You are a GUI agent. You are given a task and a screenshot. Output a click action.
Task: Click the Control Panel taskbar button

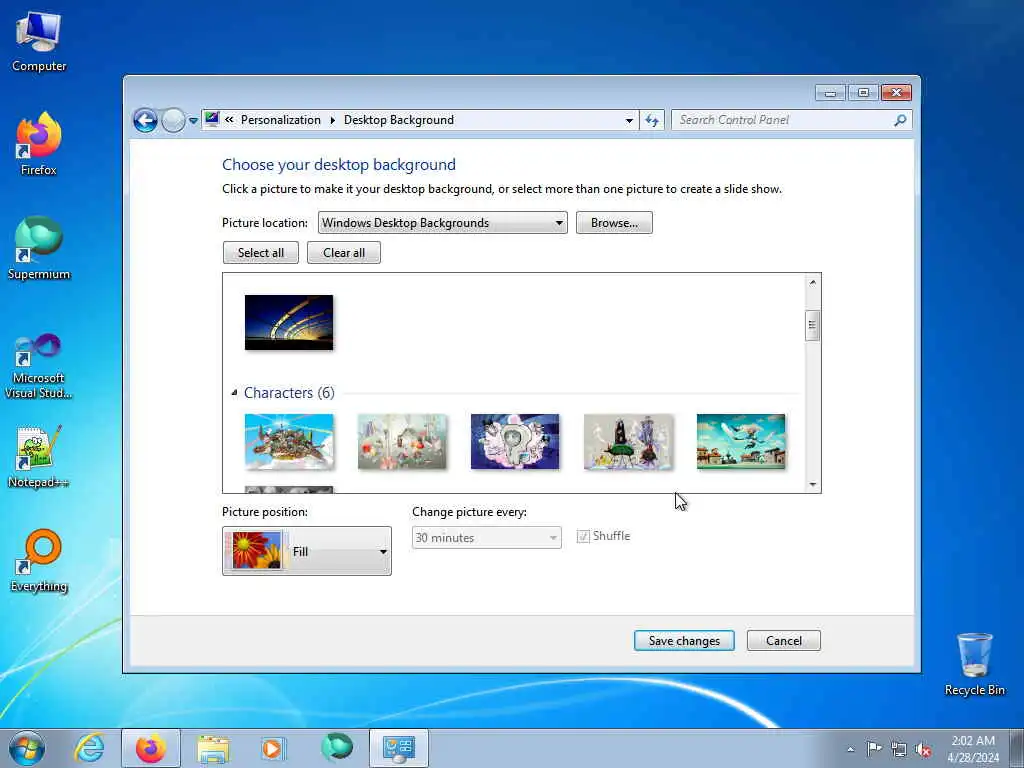point(399,748)
